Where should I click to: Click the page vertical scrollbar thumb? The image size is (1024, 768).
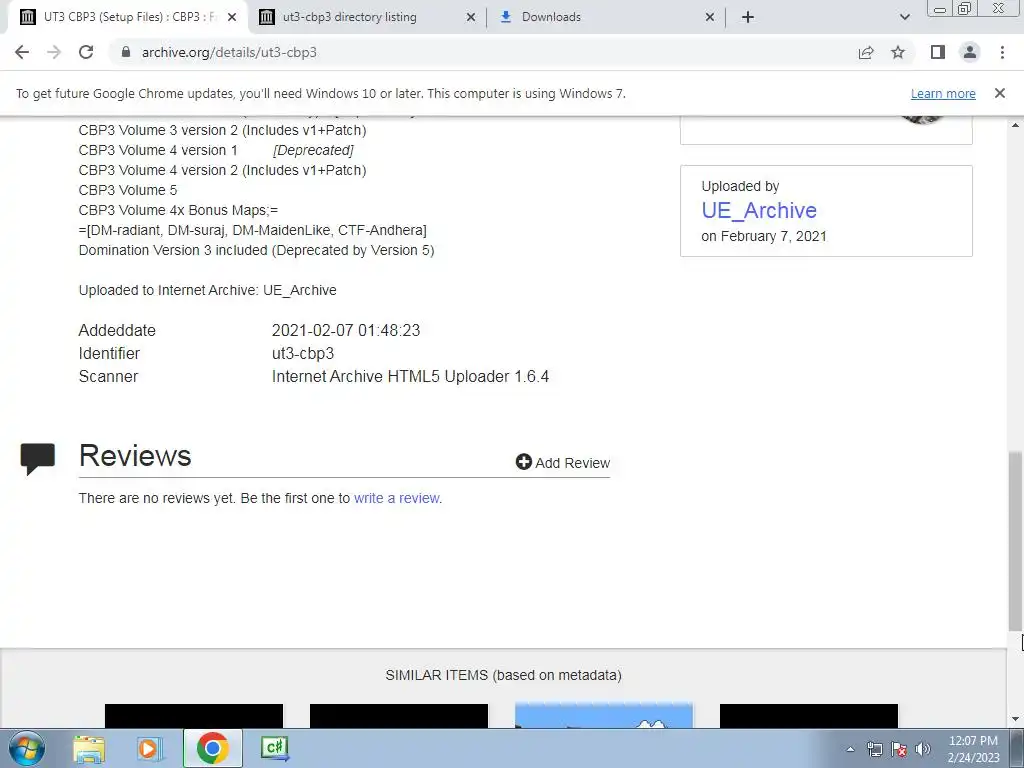tap(1016, 541)
